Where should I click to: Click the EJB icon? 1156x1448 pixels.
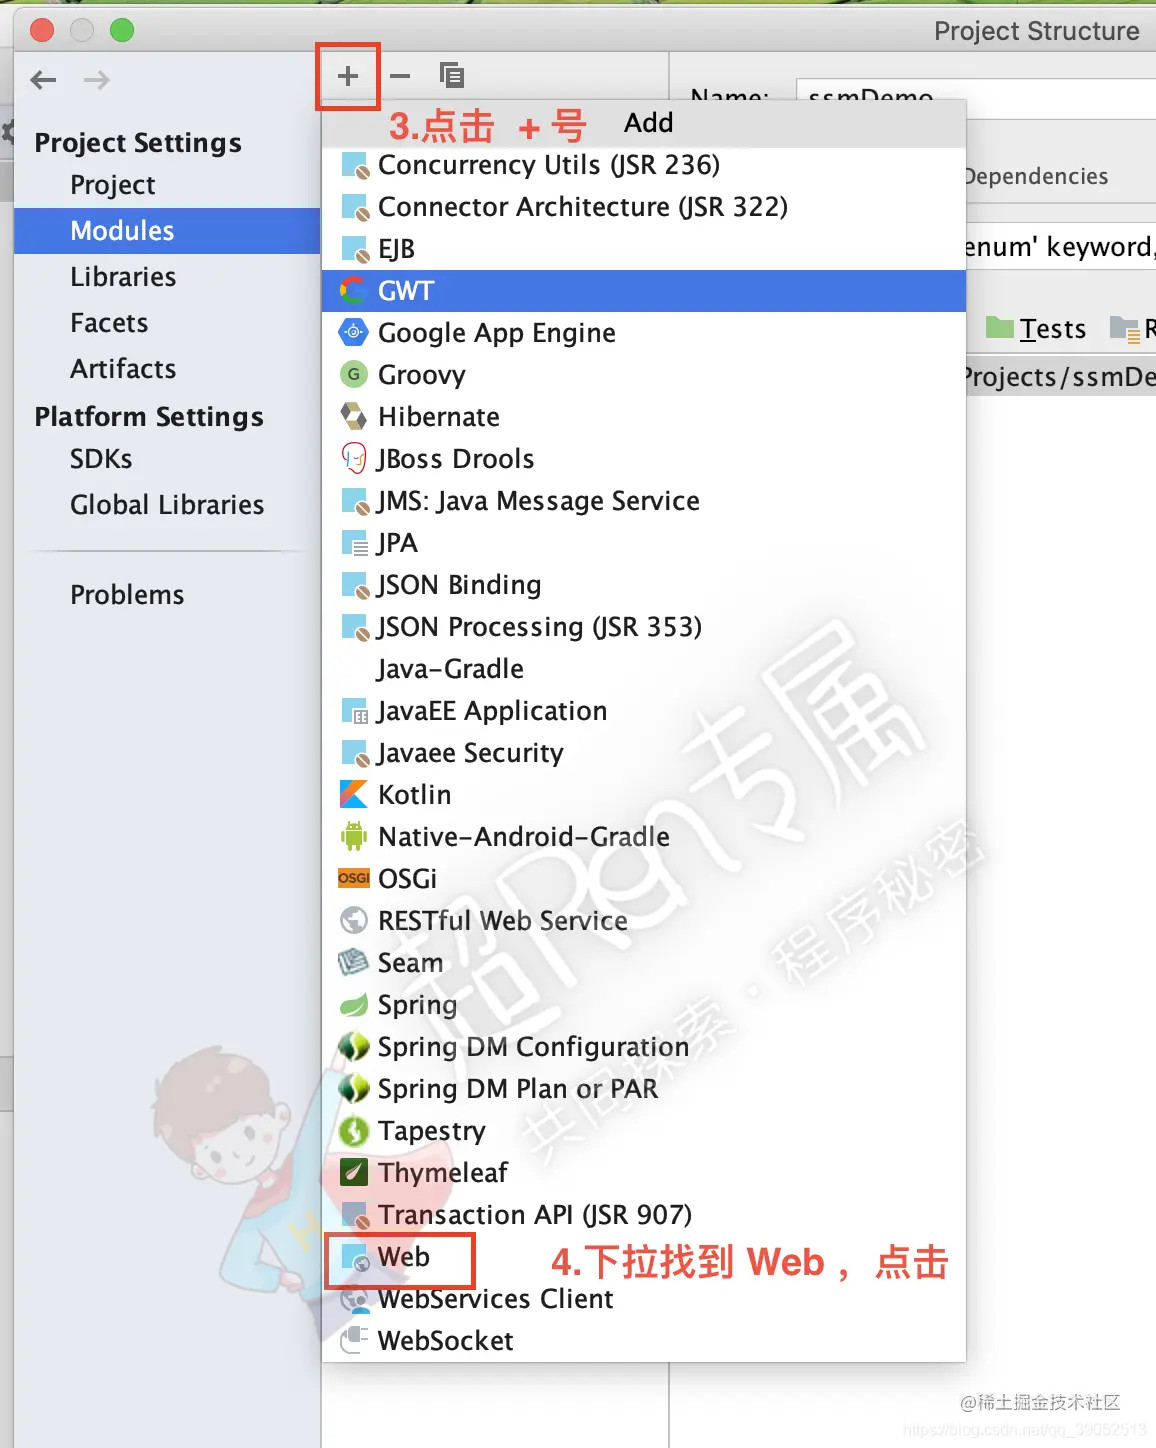point(355,250)
